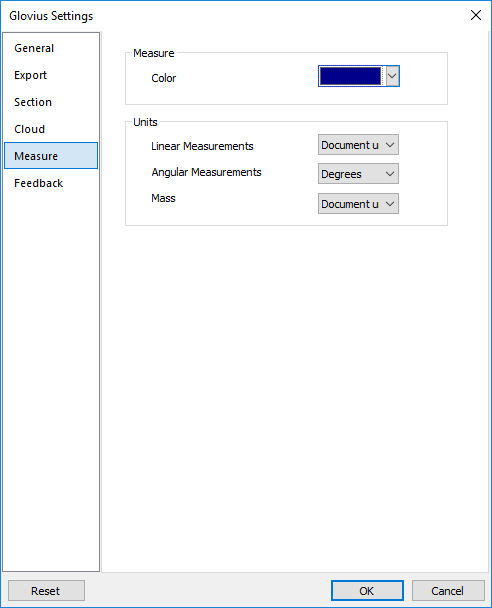Switch to the Export settings page
The image size is (492, 608).
click(x=51, y=75)
